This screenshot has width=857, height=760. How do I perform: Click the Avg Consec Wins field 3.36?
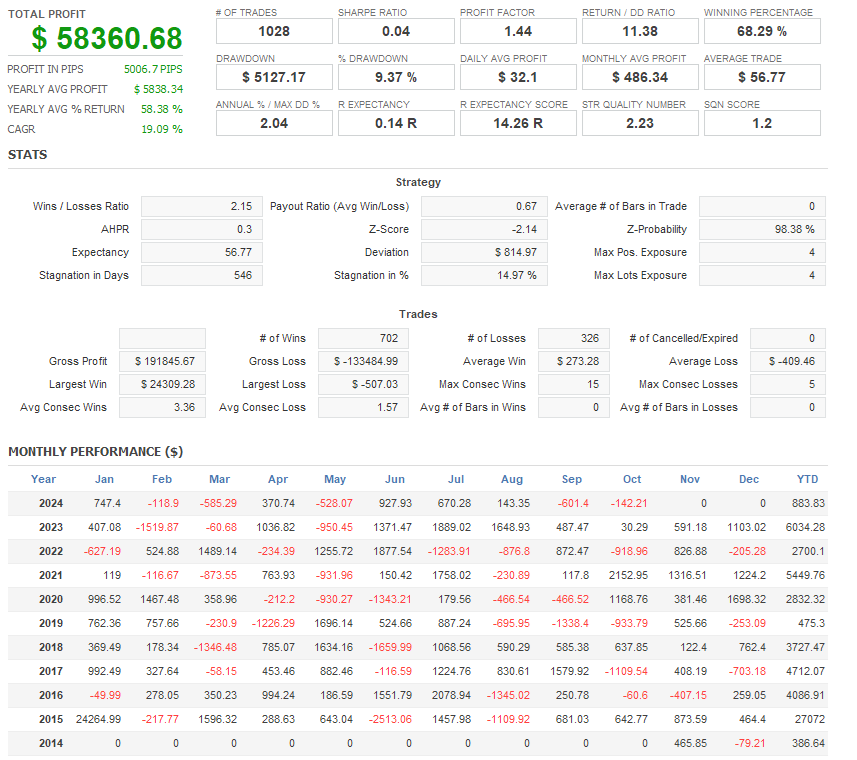pyautogui.click(x=162, y=408)
